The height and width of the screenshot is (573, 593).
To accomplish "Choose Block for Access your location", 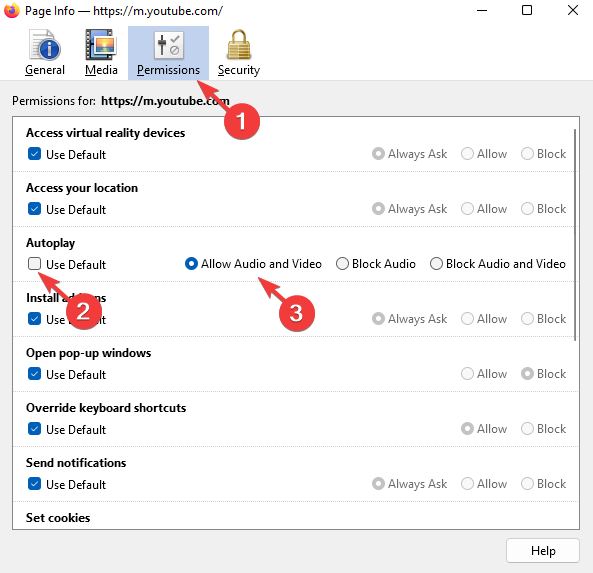I will 528,208.
